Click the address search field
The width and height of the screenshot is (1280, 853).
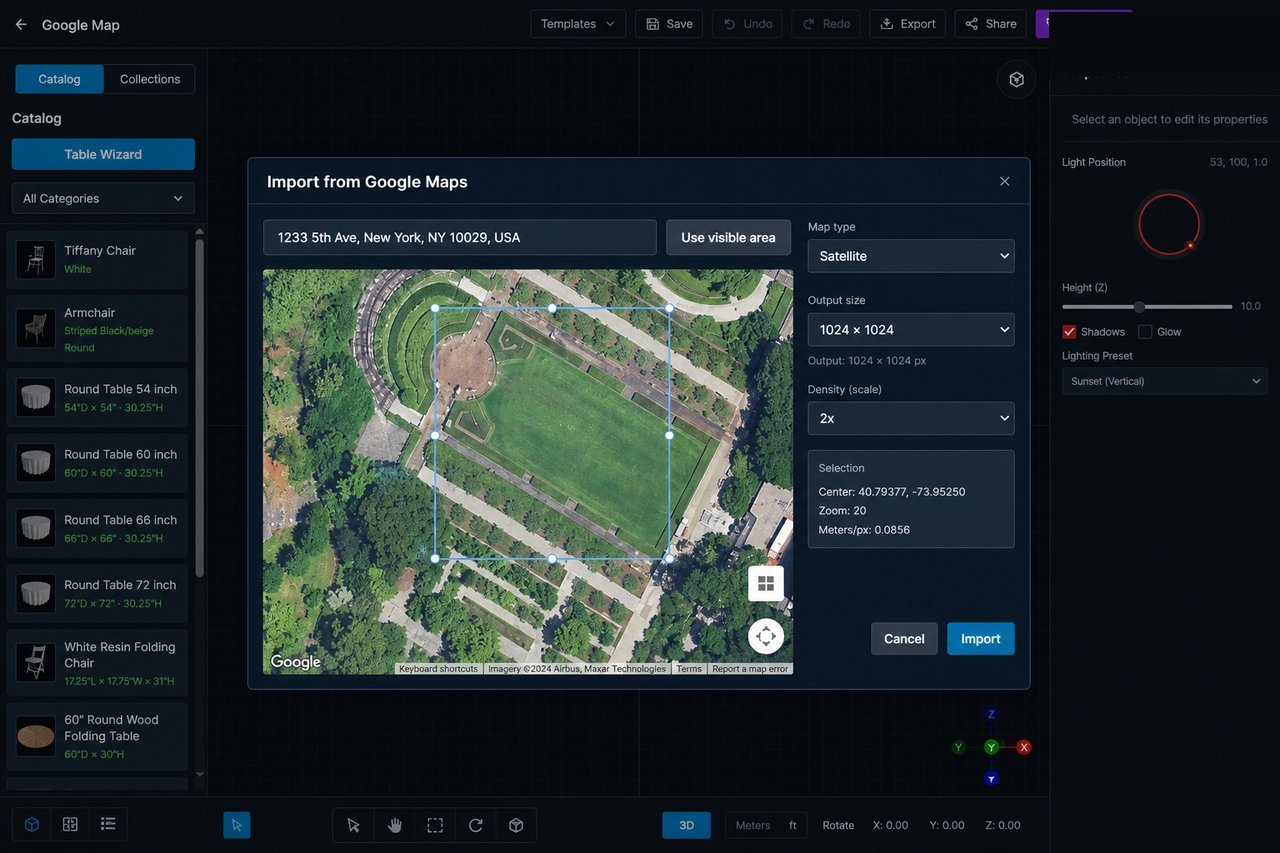coord(460,238)
